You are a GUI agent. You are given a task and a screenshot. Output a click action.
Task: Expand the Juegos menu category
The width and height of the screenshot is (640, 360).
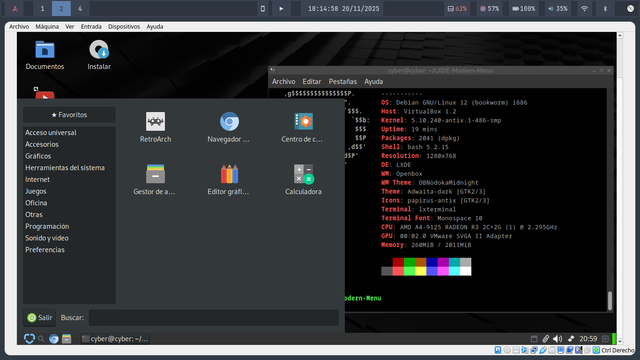36,191
